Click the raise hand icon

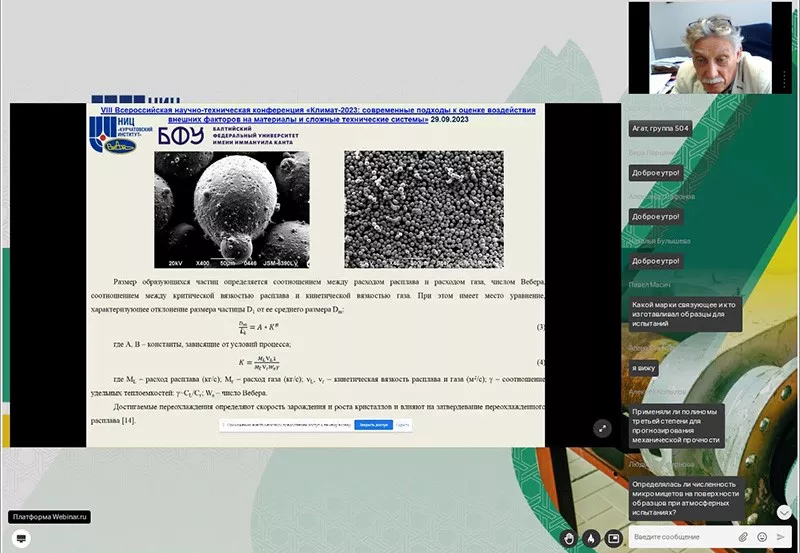click(x=569, y=538)
